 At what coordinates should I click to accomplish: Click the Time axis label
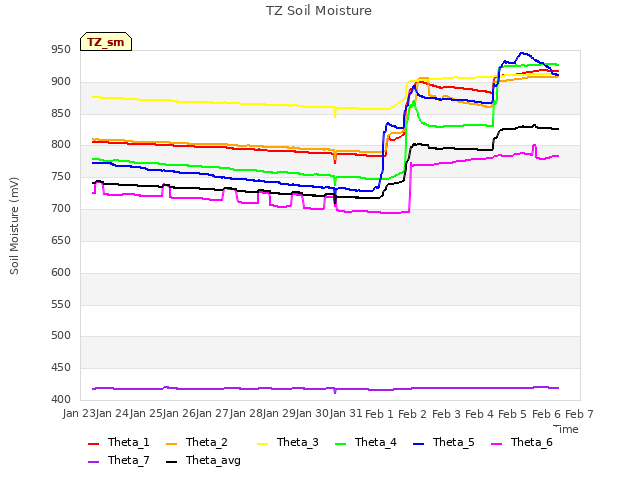click(566, 429)
